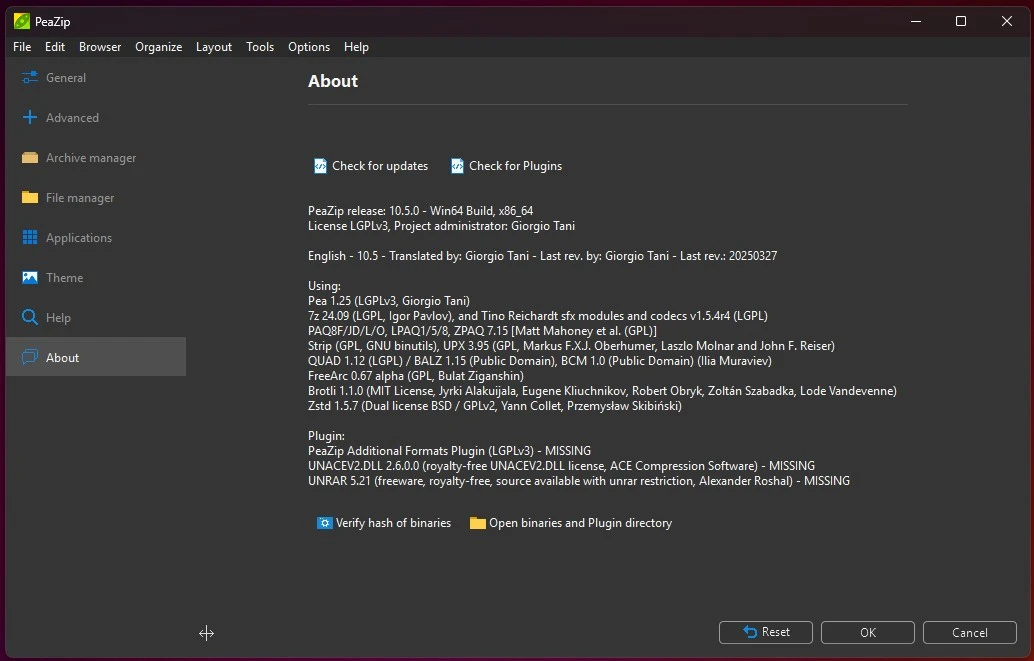Click the FreeArc 0.67 alpha line

[416, 376]
